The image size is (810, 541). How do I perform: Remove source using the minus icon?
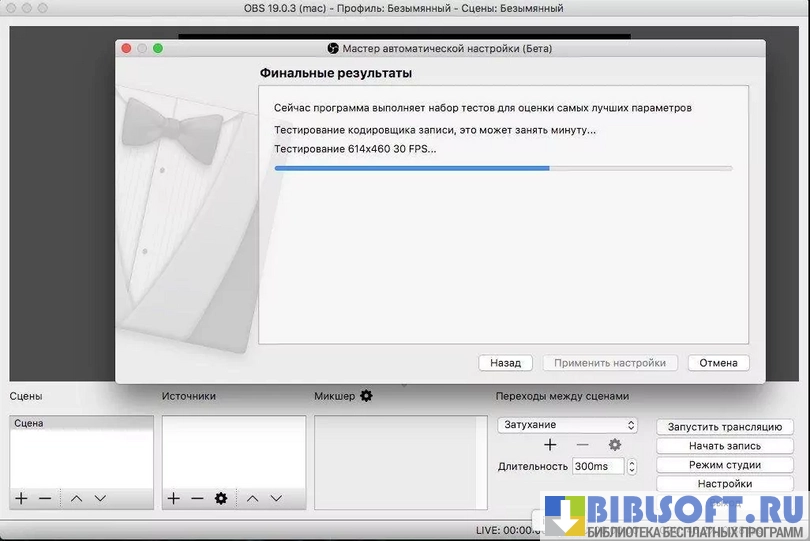point(197,498)
